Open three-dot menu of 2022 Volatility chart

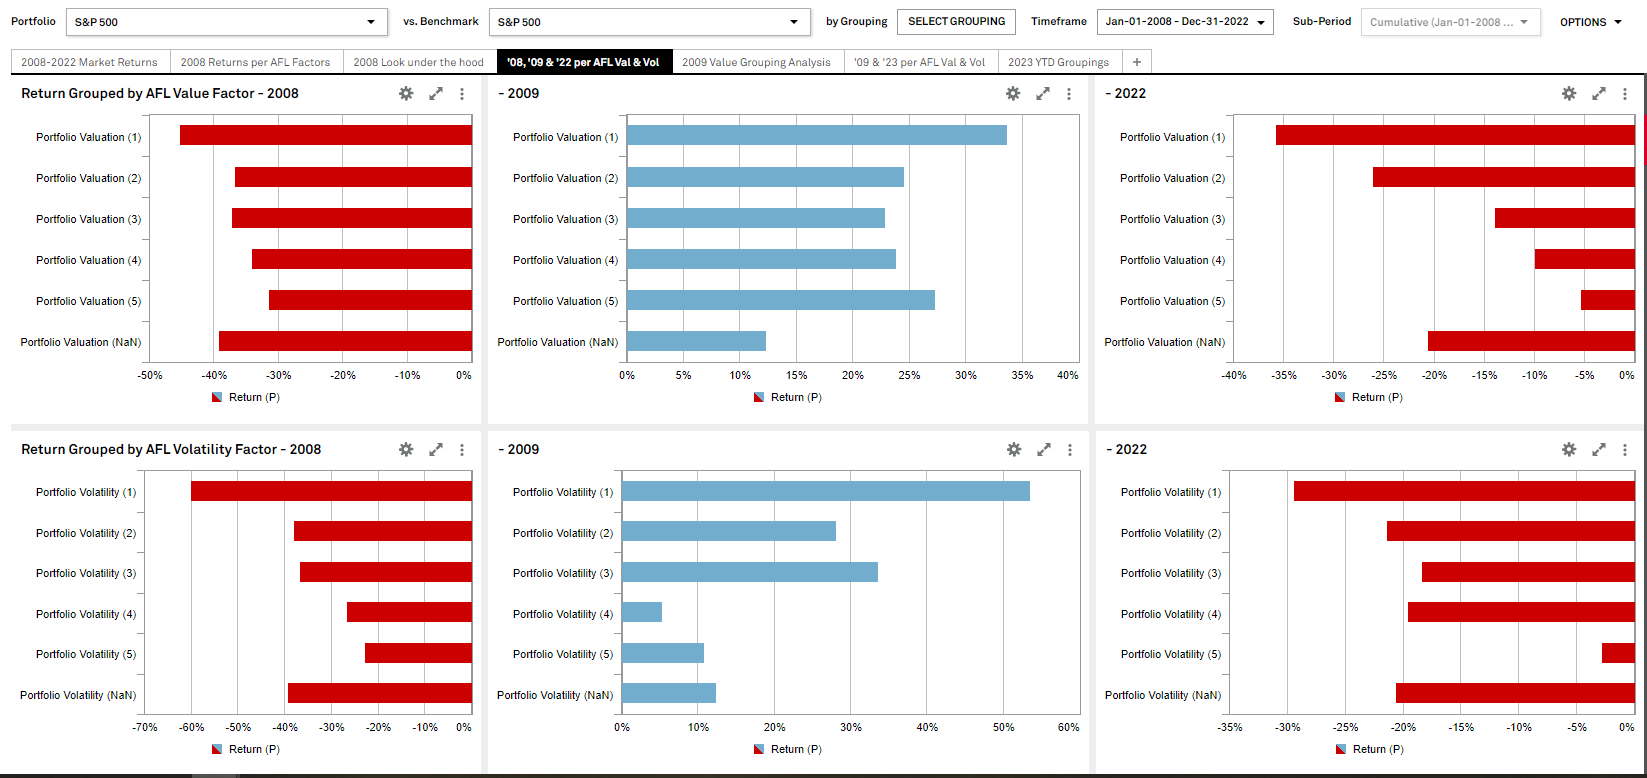click(1625, 449)
